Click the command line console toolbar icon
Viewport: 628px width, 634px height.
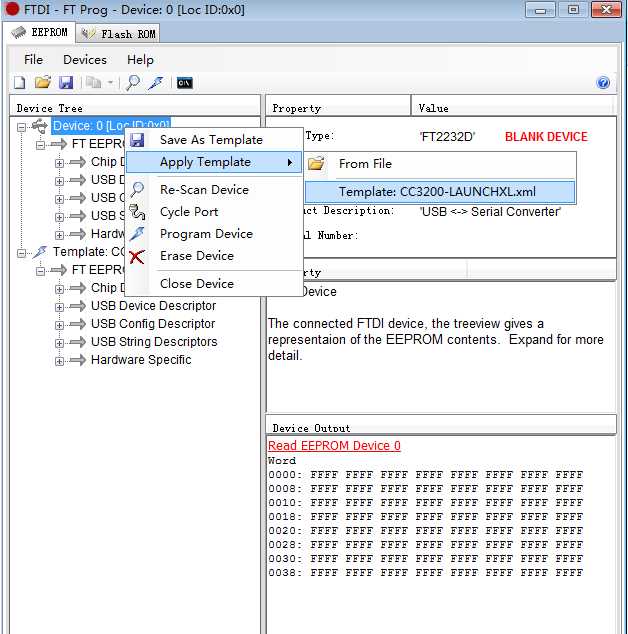pyautogui.click(x=184, y=83)
